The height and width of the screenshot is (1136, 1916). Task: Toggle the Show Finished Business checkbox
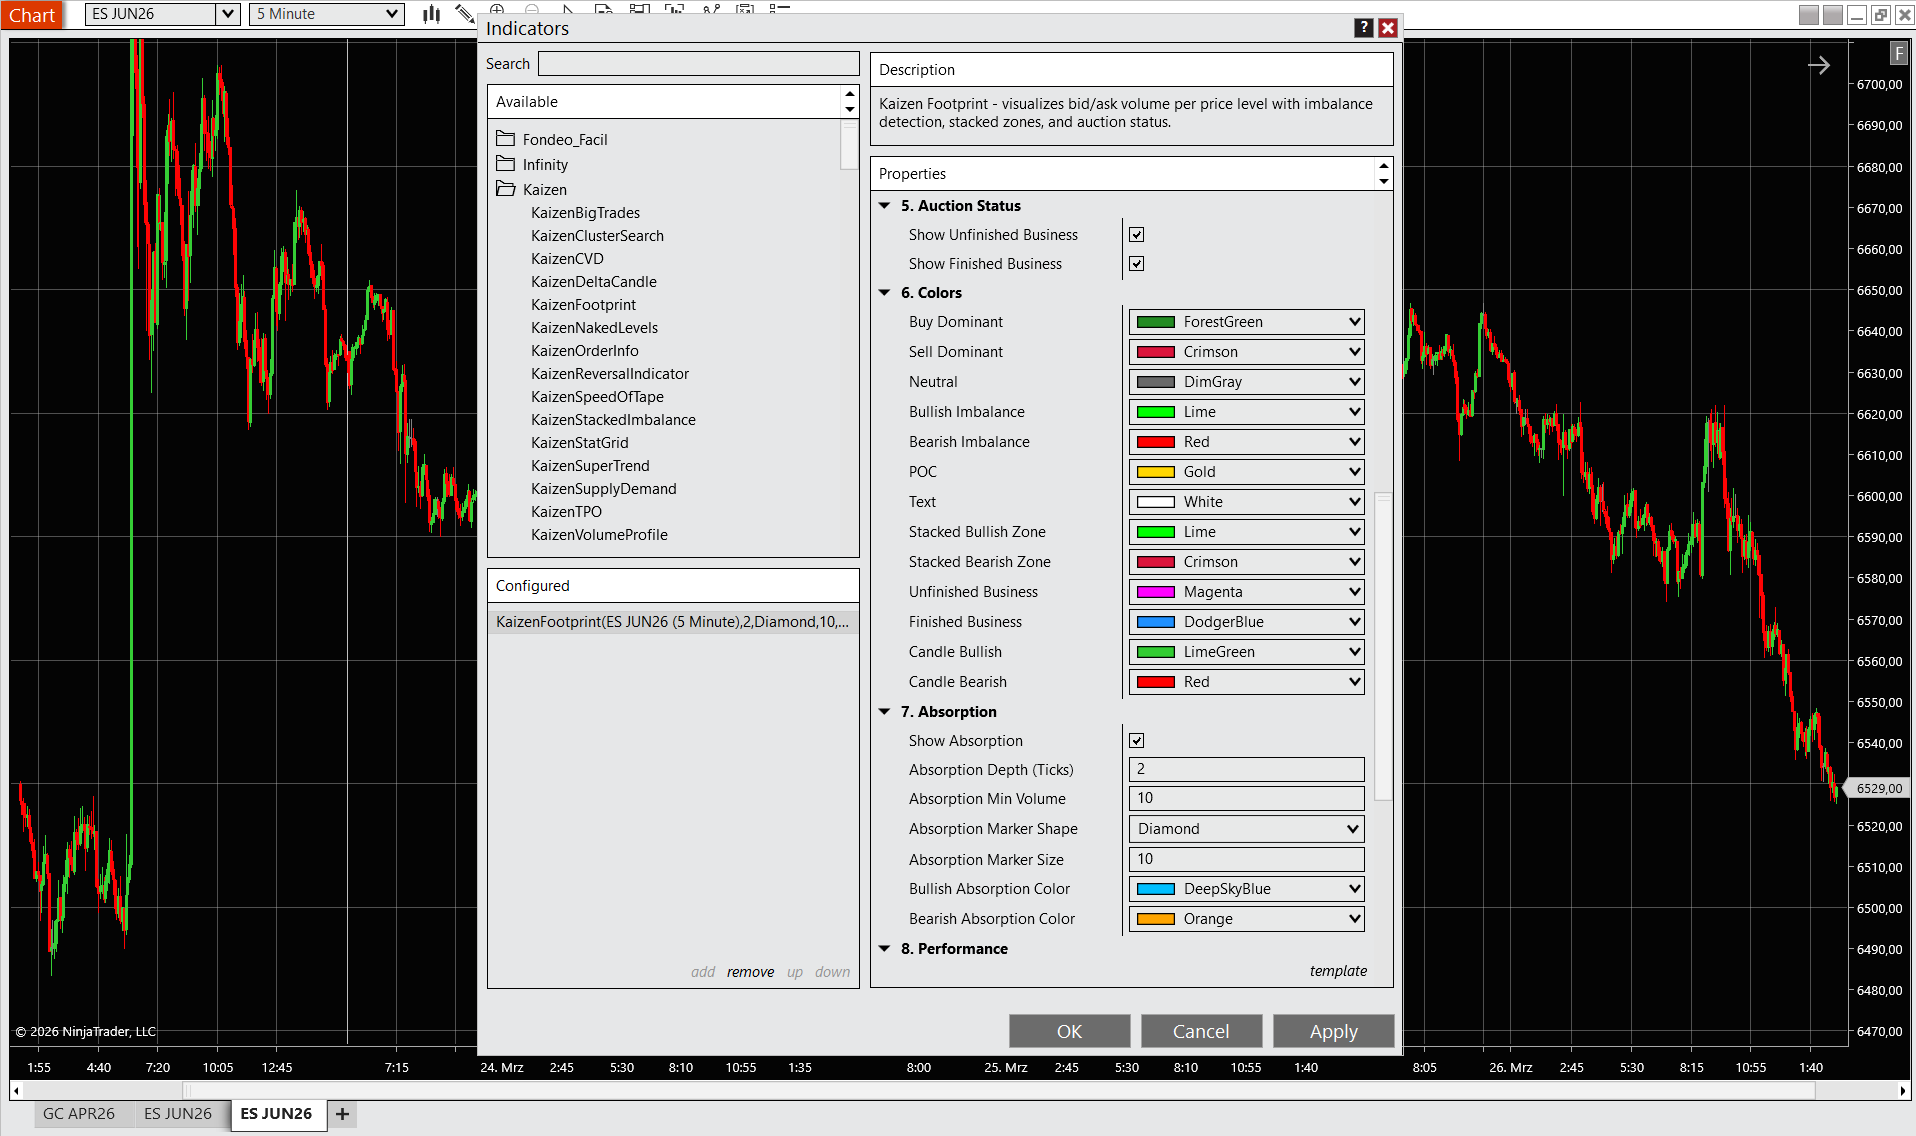(x=1136, y=264)
